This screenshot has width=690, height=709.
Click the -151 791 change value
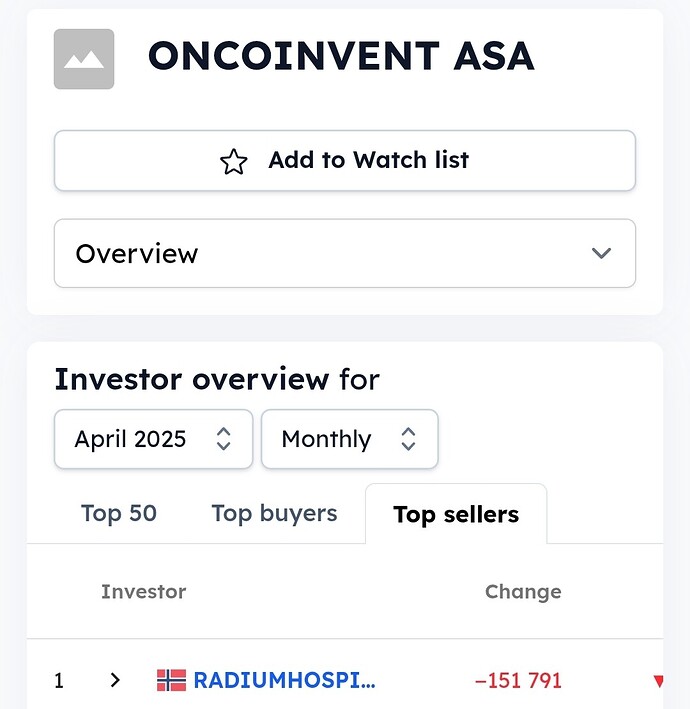point(518,681)
